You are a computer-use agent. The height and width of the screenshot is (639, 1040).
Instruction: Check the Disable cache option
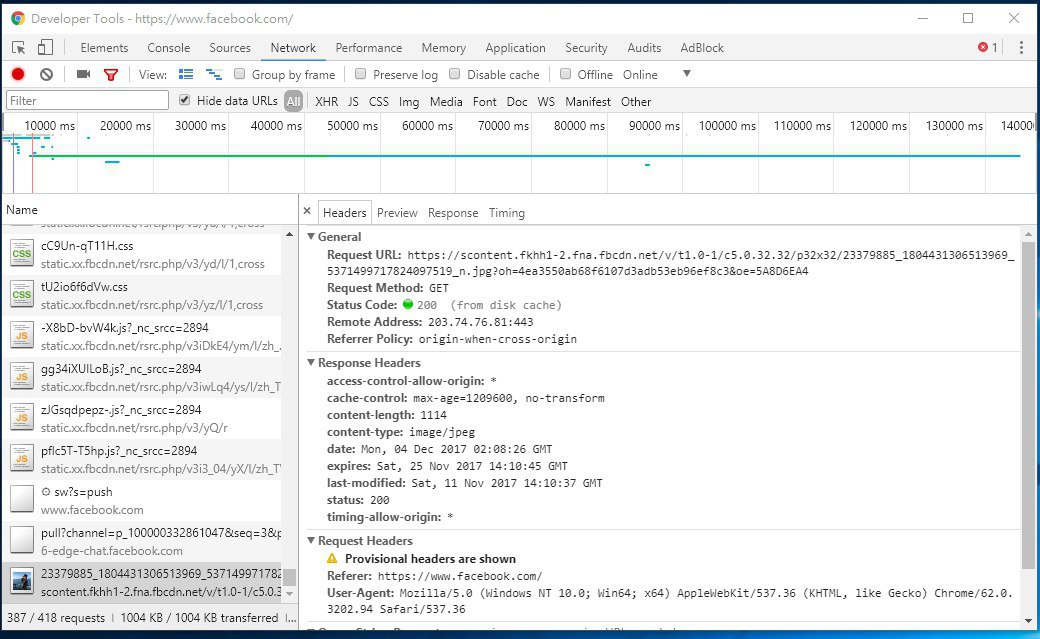coord(455,75)
